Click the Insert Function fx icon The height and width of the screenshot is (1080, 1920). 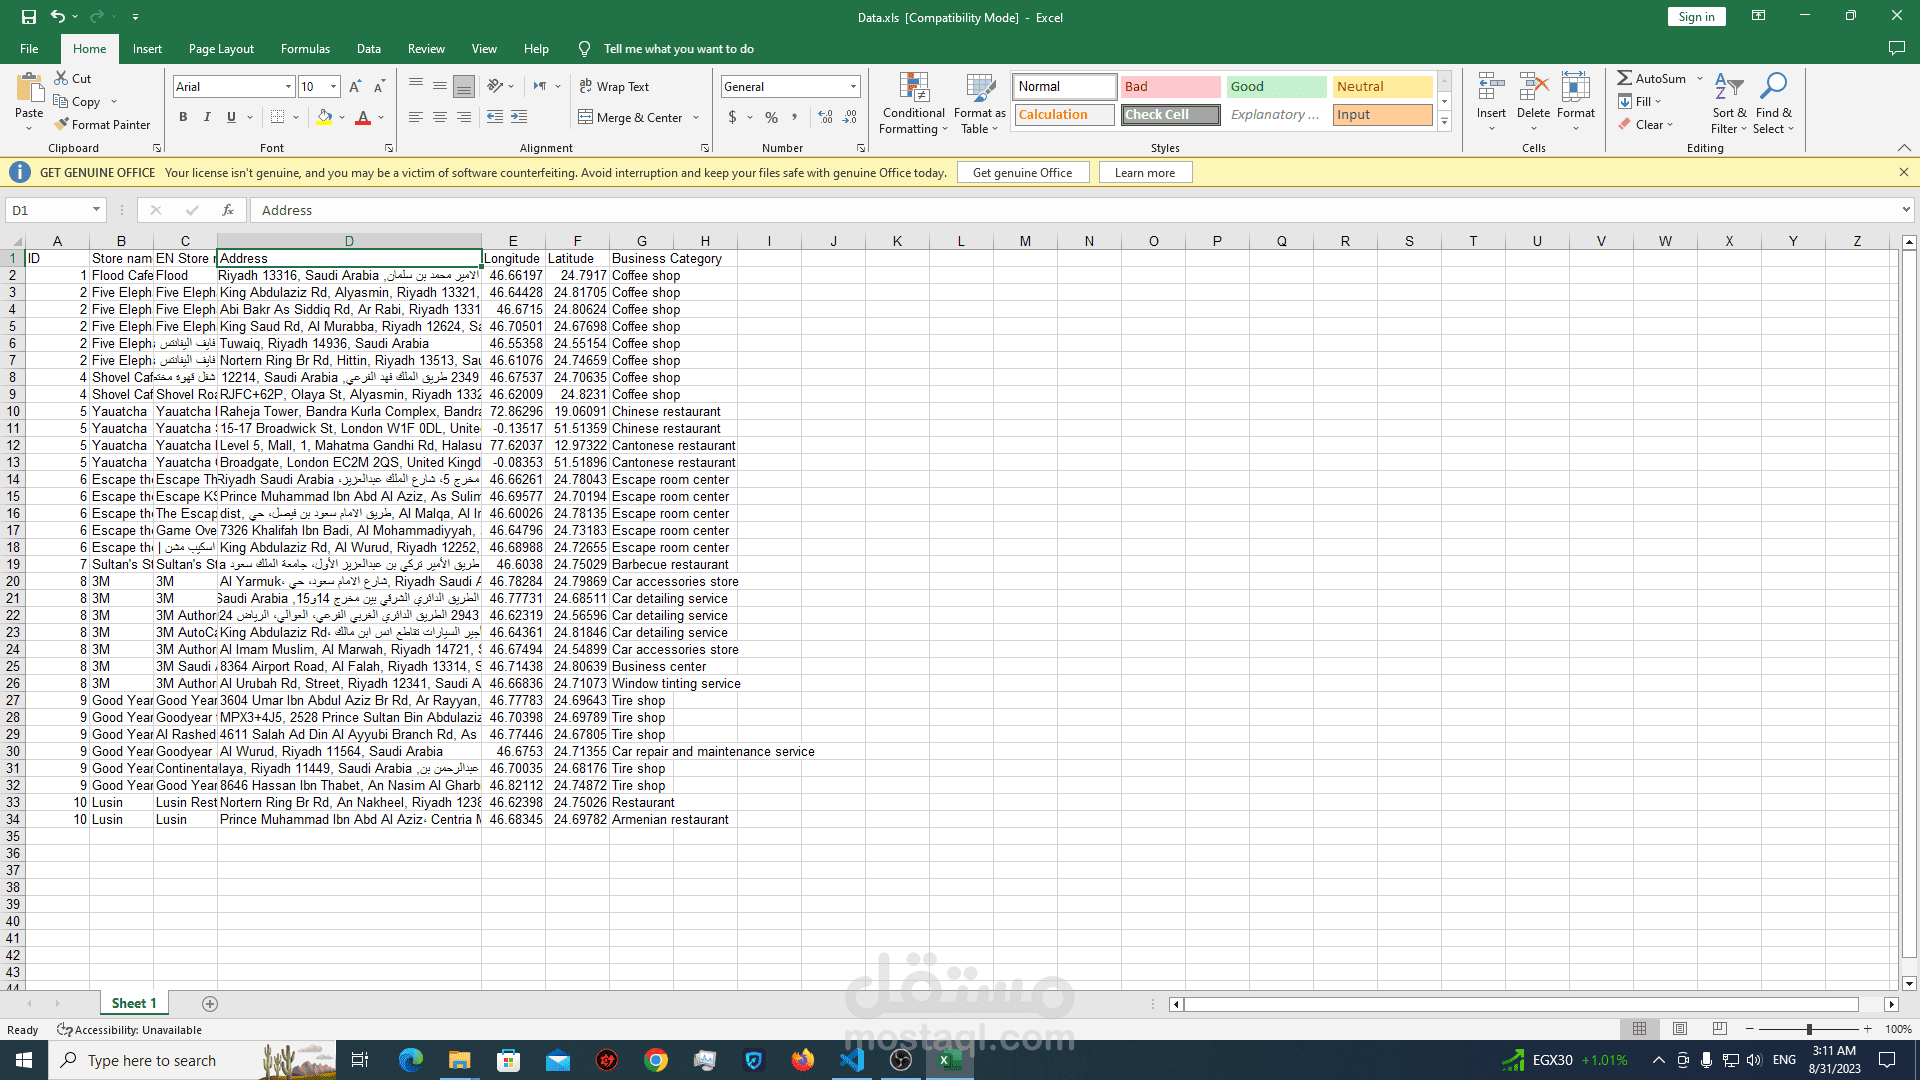(x=228, y=210)
